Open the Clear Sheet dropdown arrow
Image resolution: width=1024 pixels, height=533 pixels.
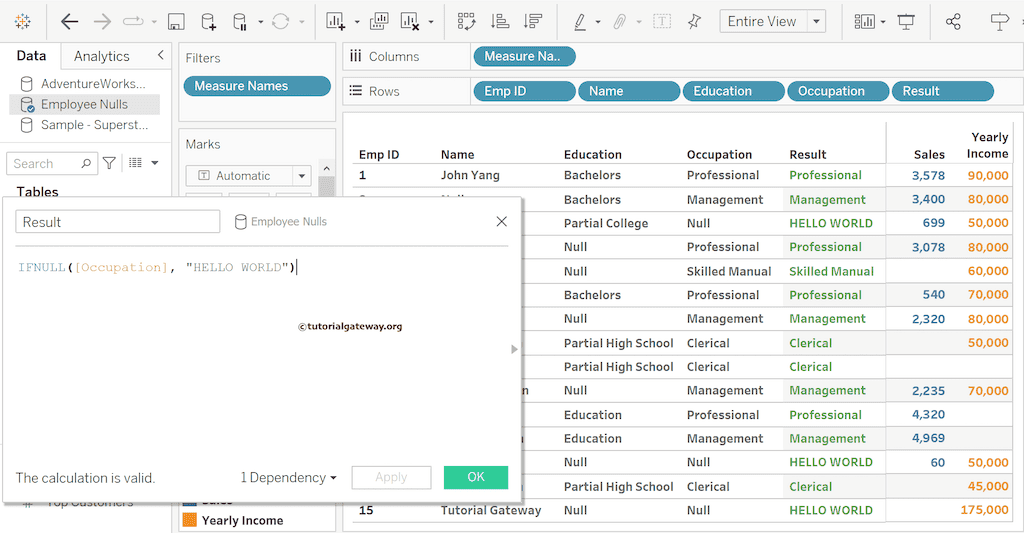431,22
